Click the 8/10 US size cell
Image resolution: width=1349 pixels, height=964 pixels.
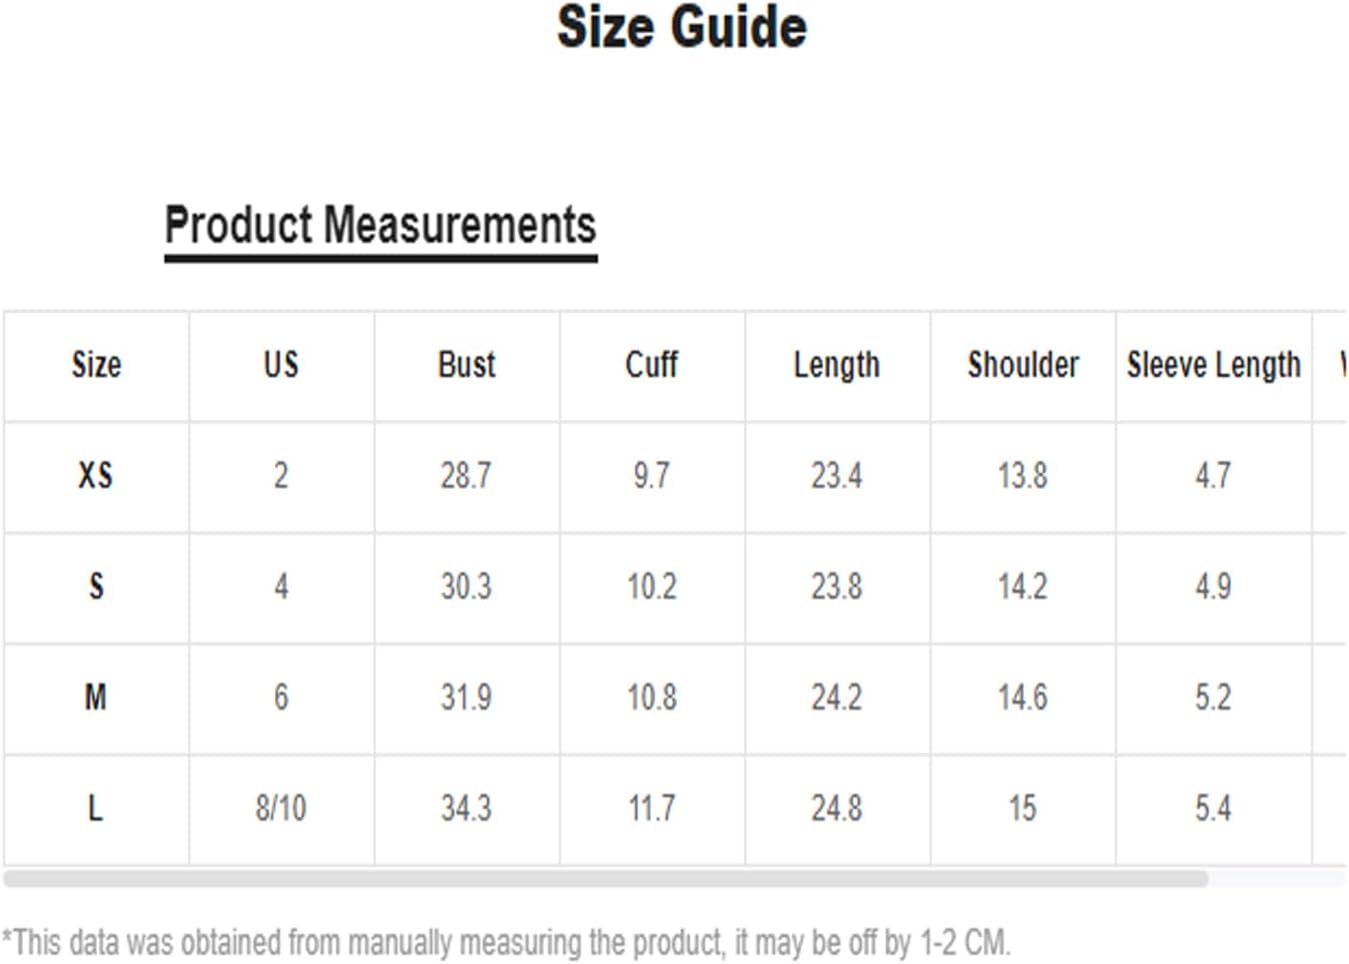pyautogui.click(x=281, y=808)
